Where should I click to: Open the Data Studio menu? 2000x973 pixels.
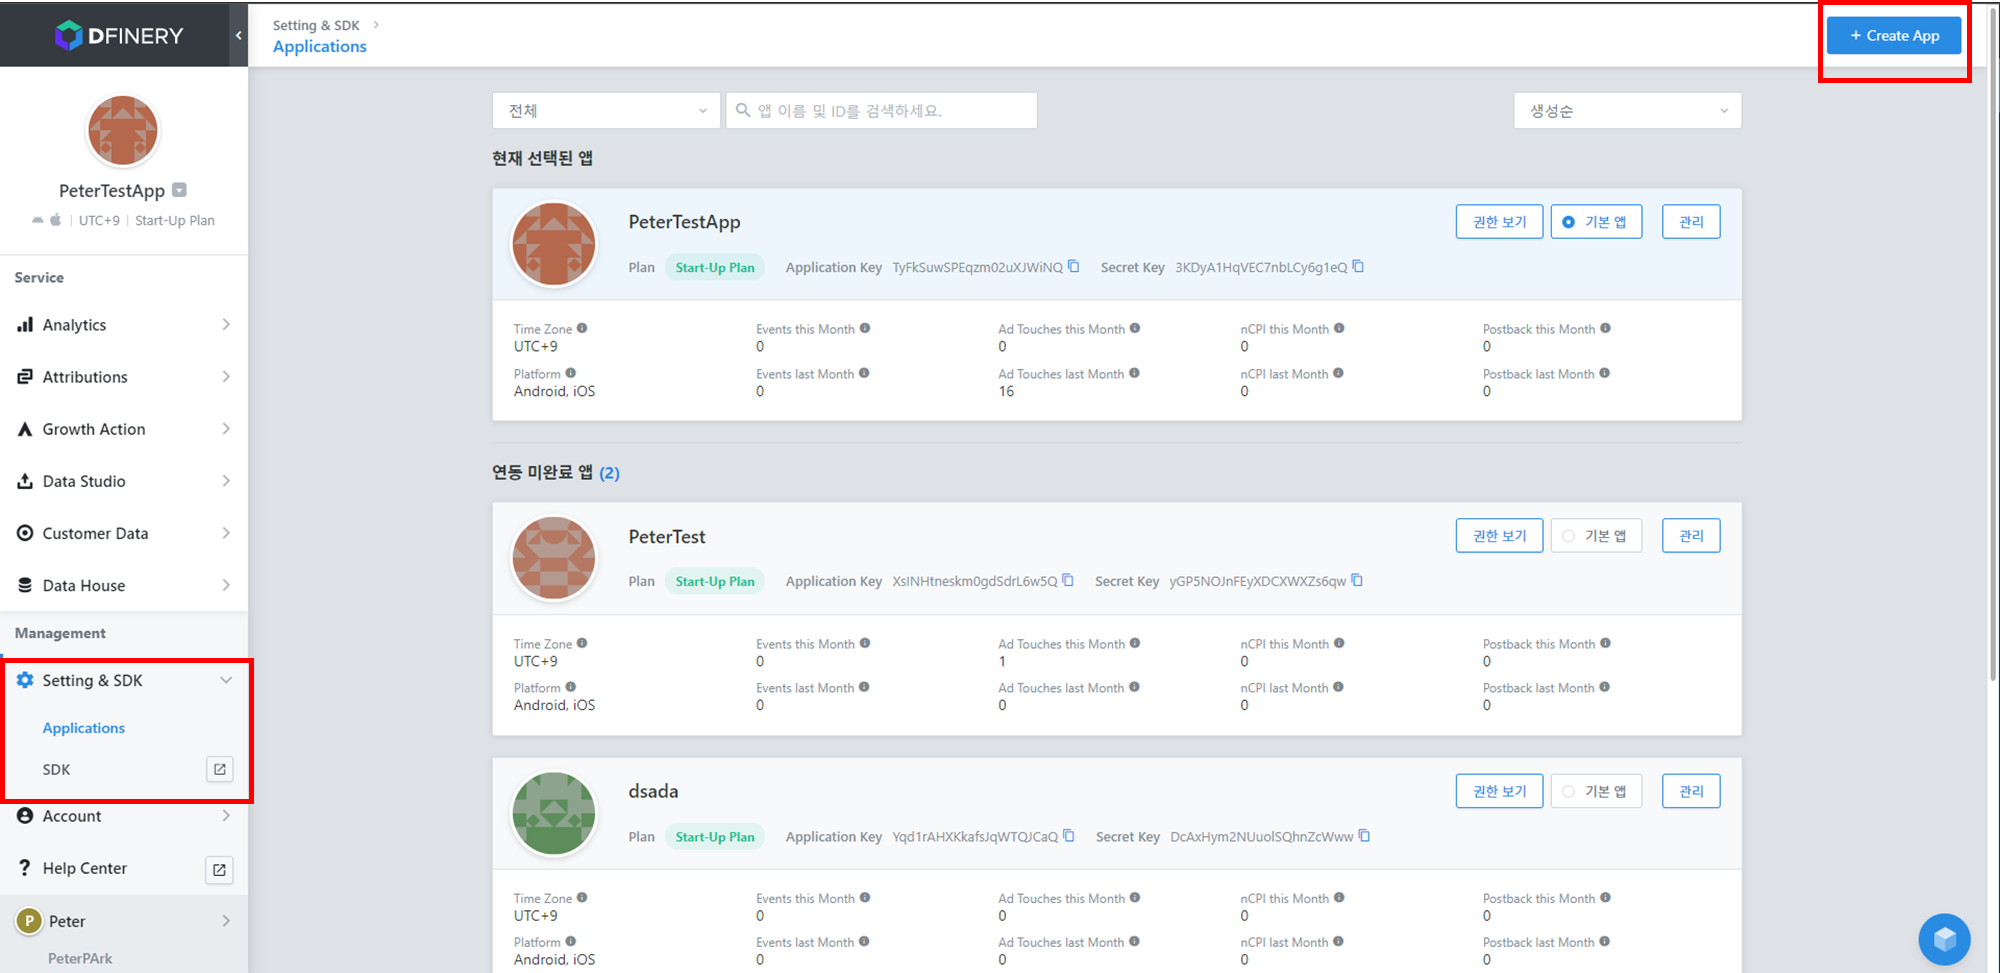pos(124,481)
